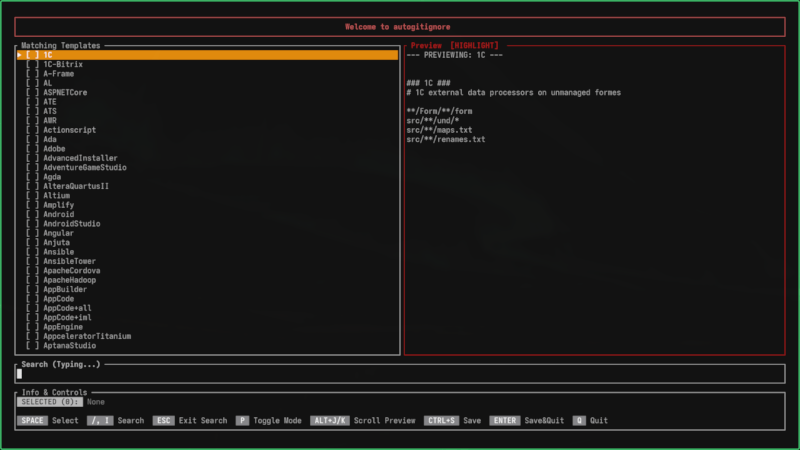800x450 pixels.
Task: Check the ATE template box
Action: [x=32, y=102]
